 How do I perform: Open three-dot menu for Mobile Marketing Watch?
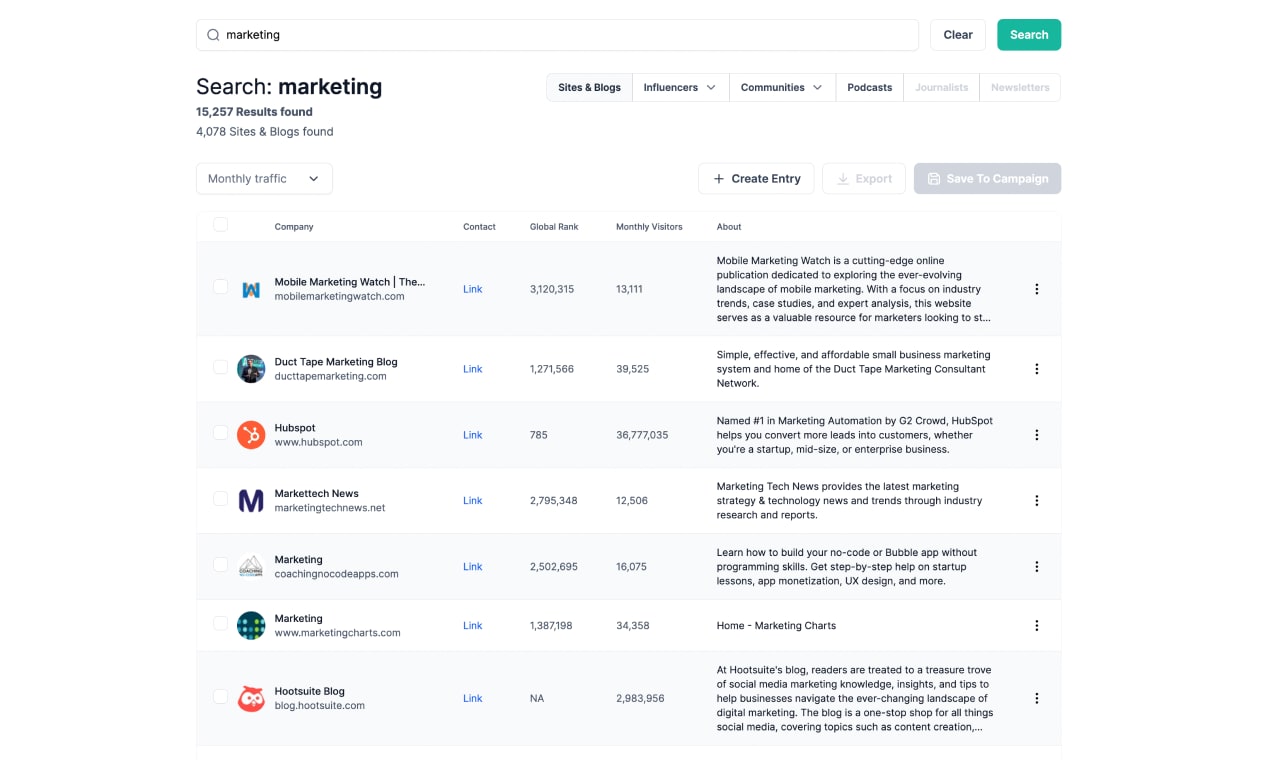1036,289
